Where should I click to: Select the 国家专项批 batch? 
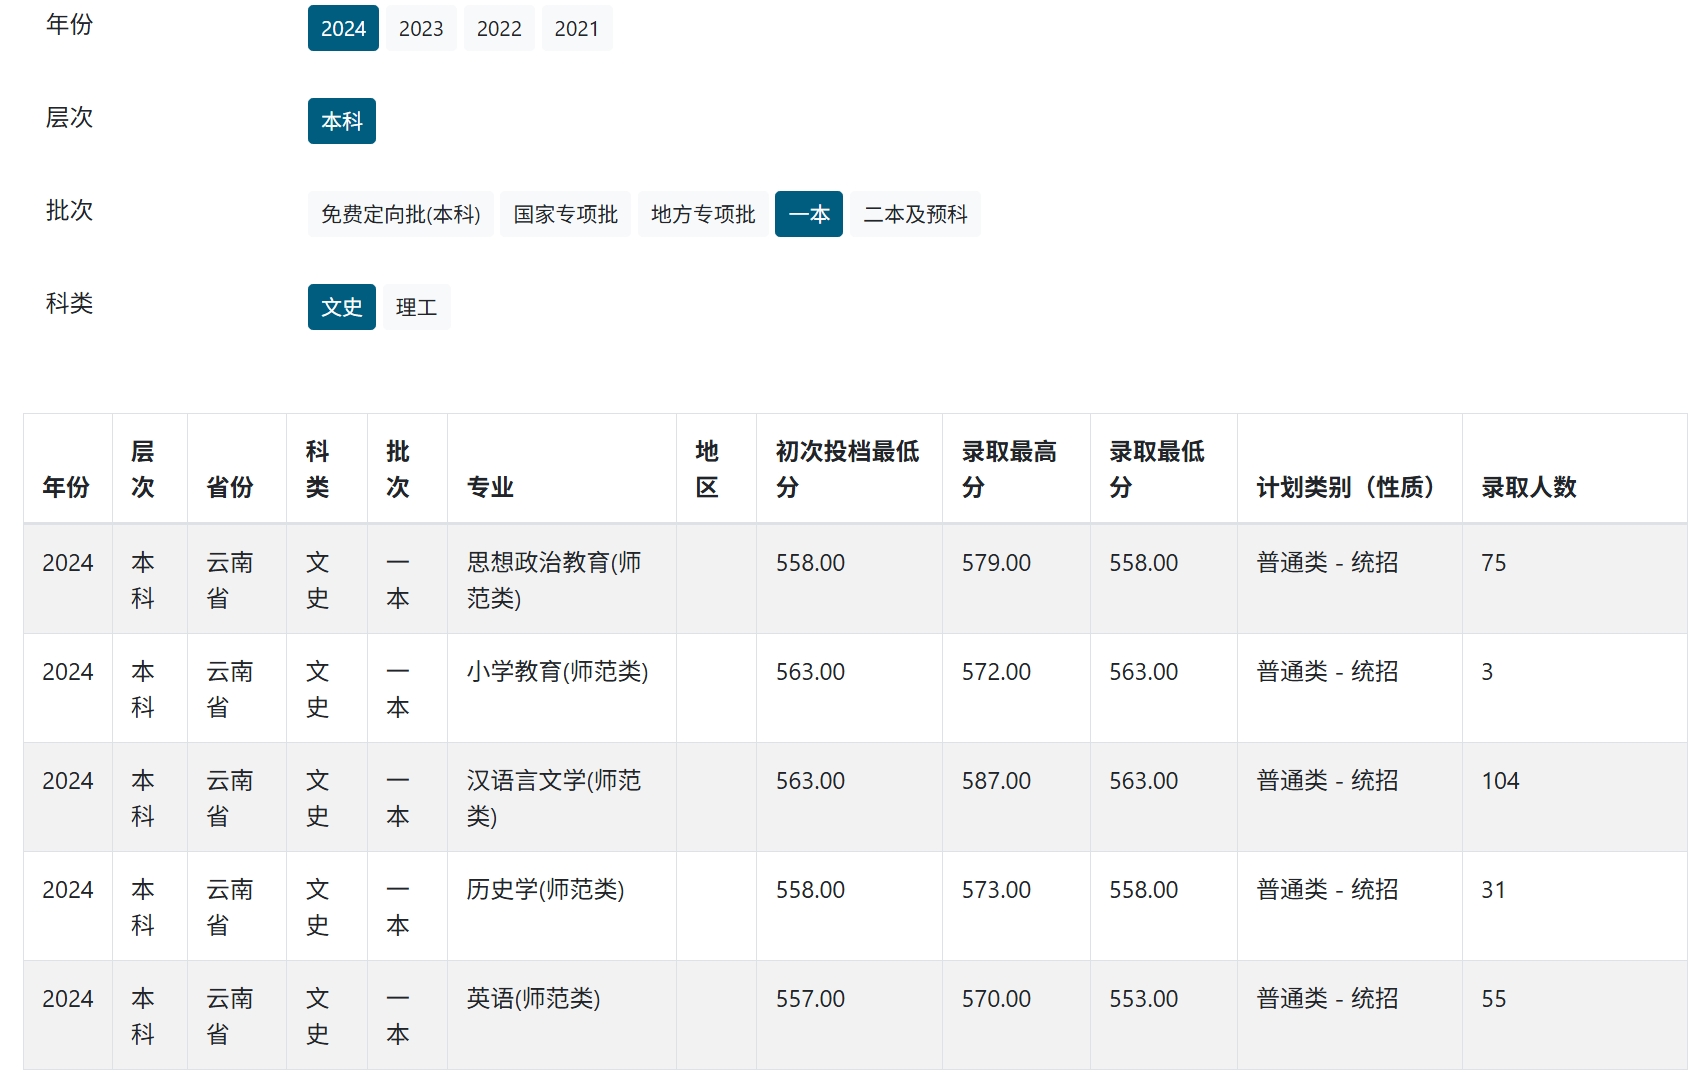(565, 214)
